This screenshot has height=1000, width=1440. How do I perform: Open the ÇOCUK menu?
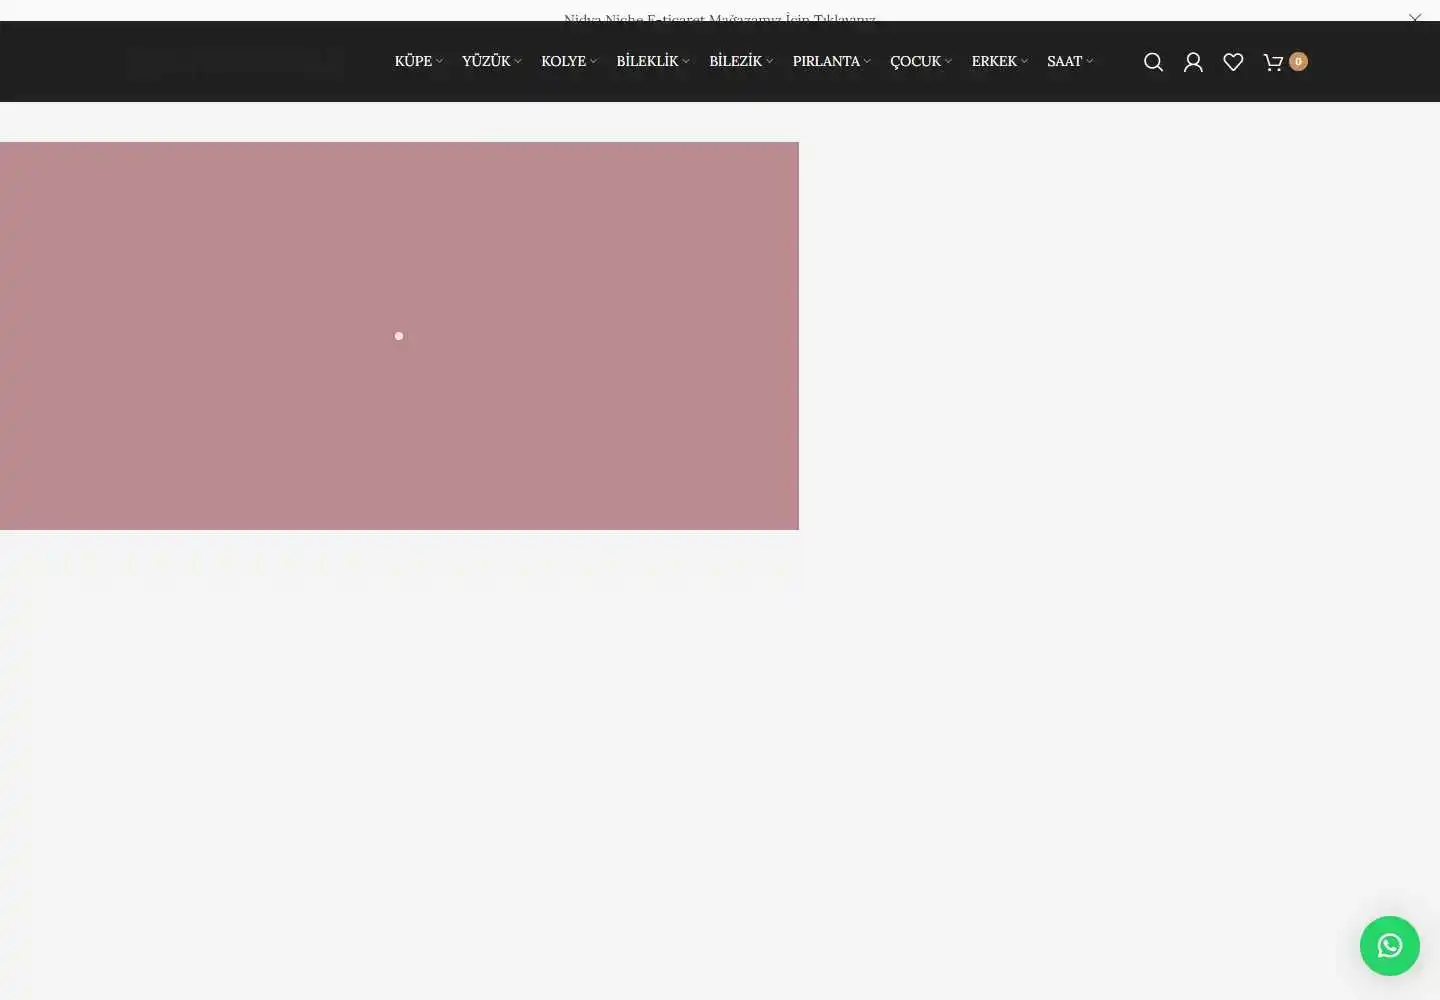coord(915,61)
